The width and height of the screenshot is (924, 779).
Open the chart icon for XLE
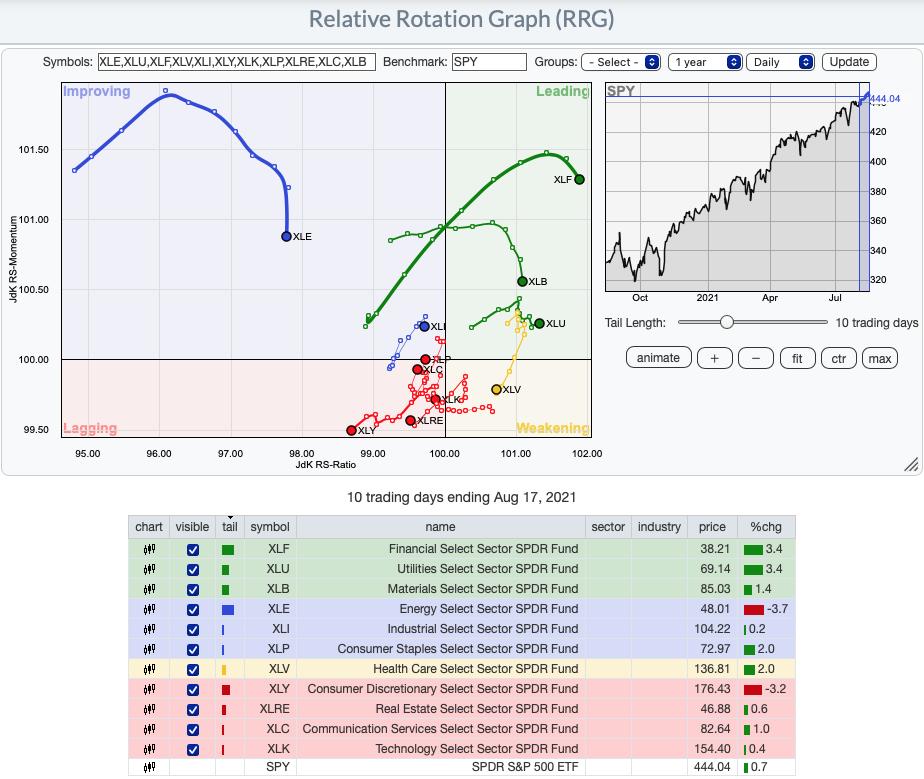(x=149, y=609)
